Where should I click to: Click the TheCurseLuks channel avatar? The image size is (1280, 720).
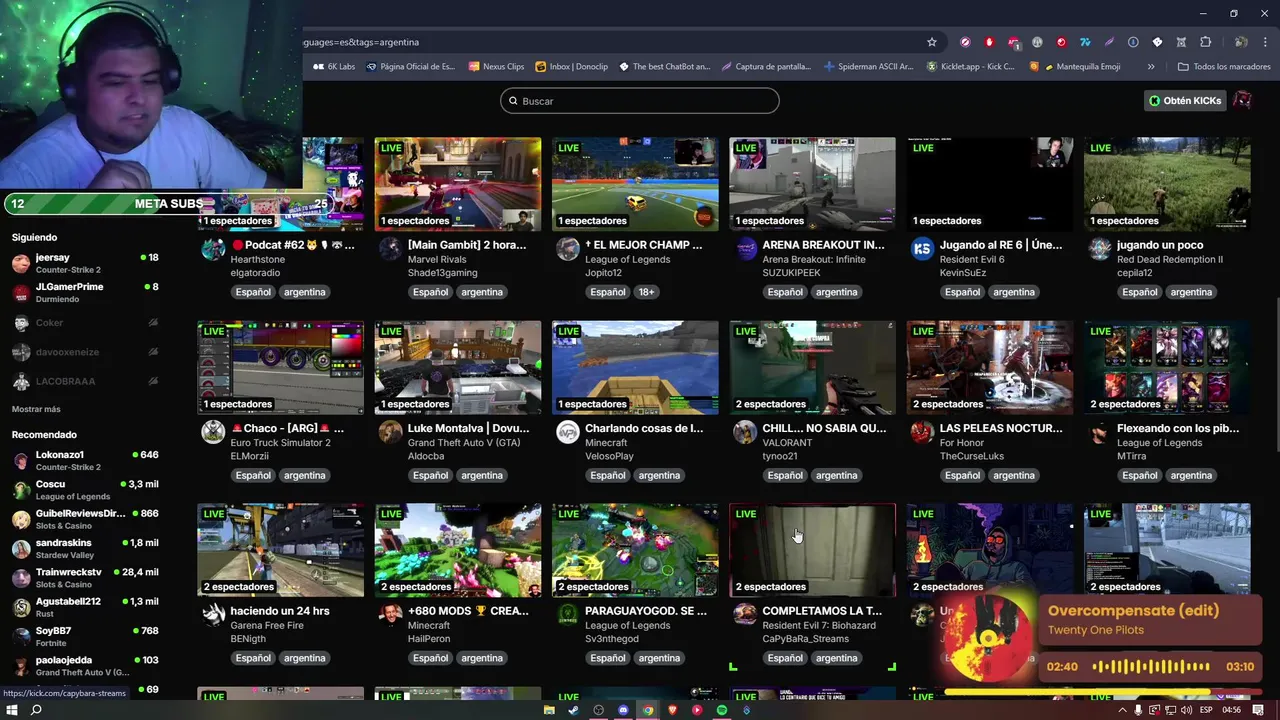coord(922,432)
